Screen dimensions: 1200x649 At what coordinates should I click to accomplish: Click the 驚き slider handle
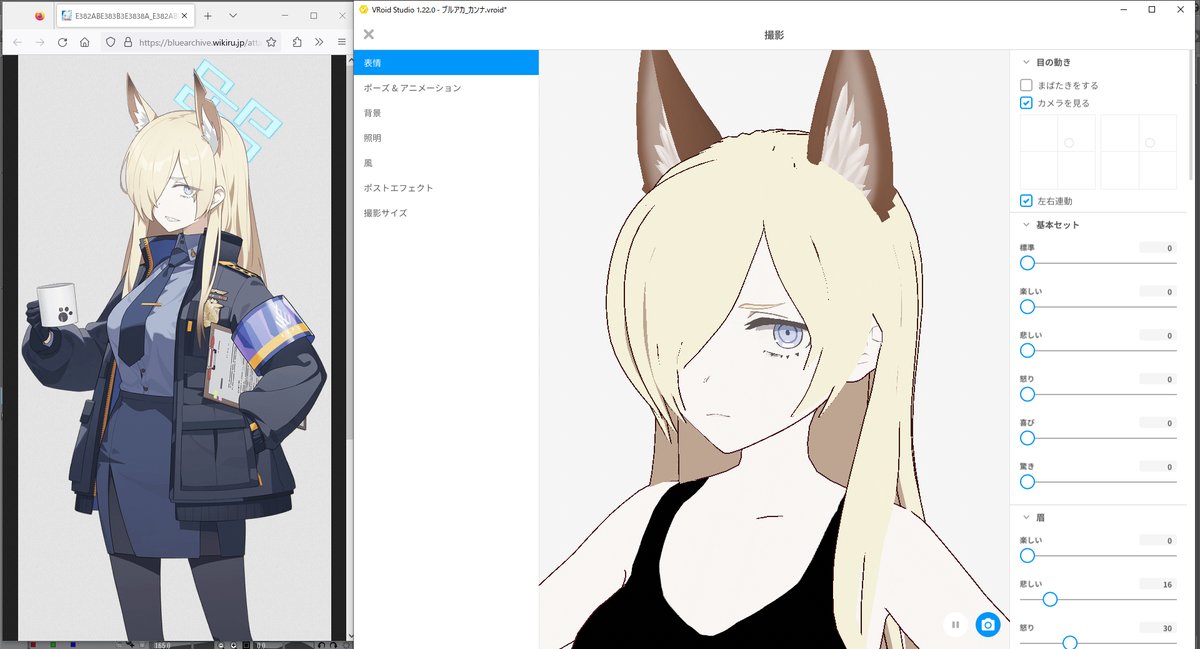[x=1027, y=481]
